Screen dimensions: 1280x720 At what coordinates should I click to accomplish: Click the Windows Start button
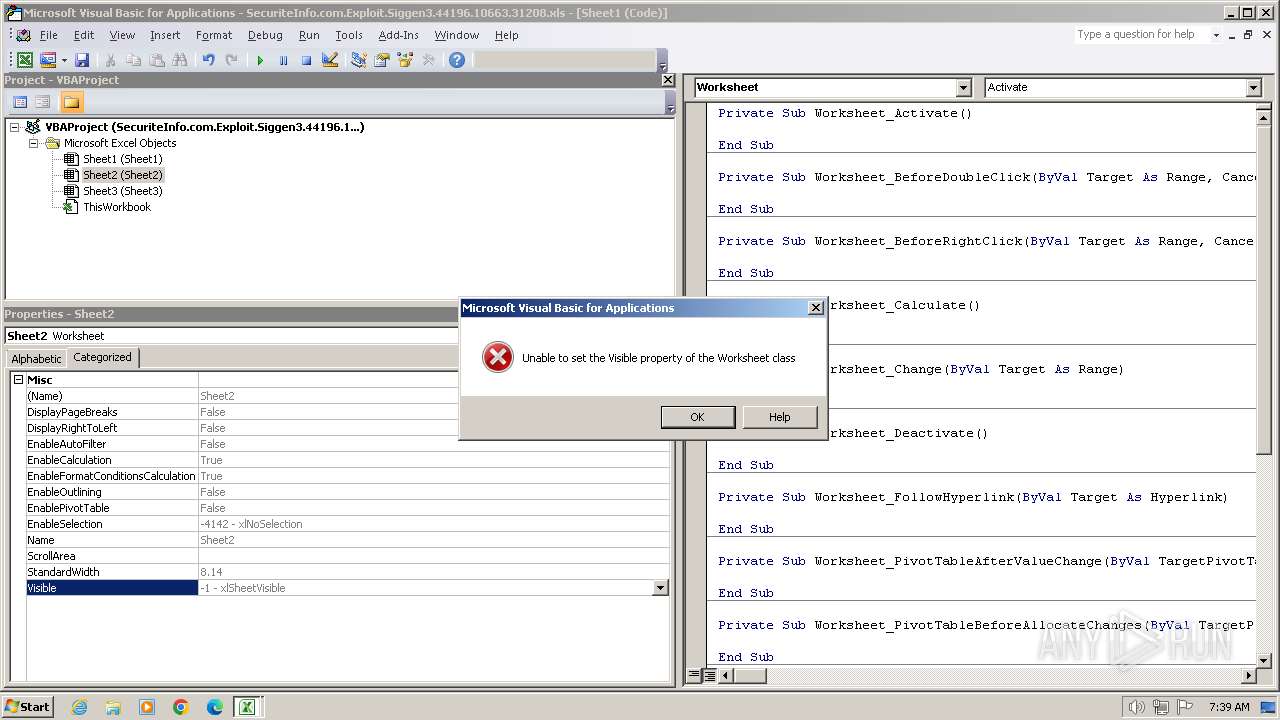27,706
